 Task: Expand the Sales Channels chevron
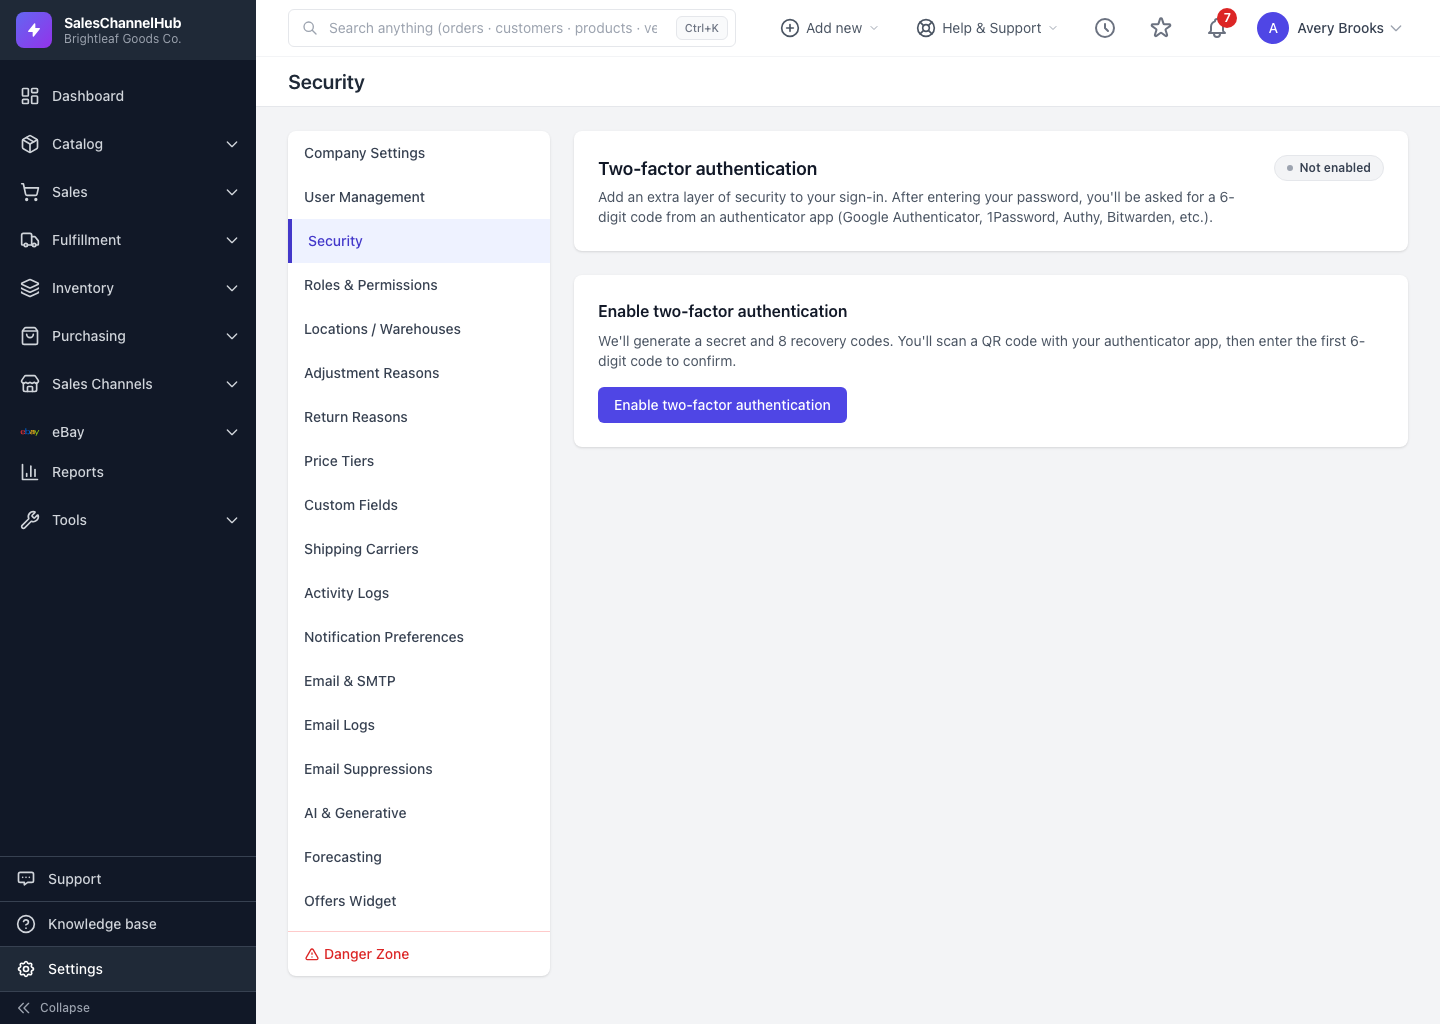(232, 384)
